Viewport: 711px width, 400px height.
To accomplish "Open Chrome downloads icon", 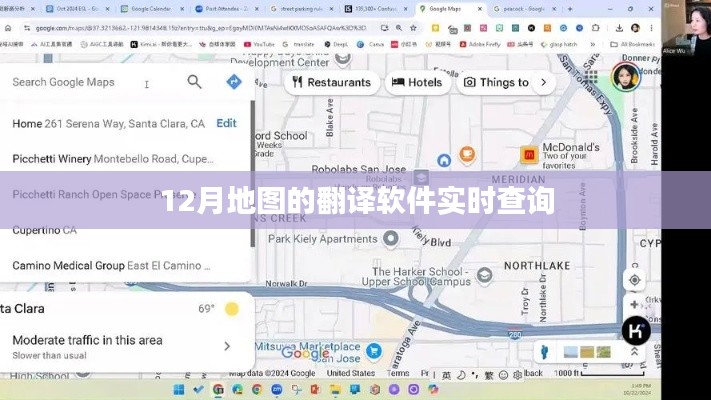I will click(619, 28).
